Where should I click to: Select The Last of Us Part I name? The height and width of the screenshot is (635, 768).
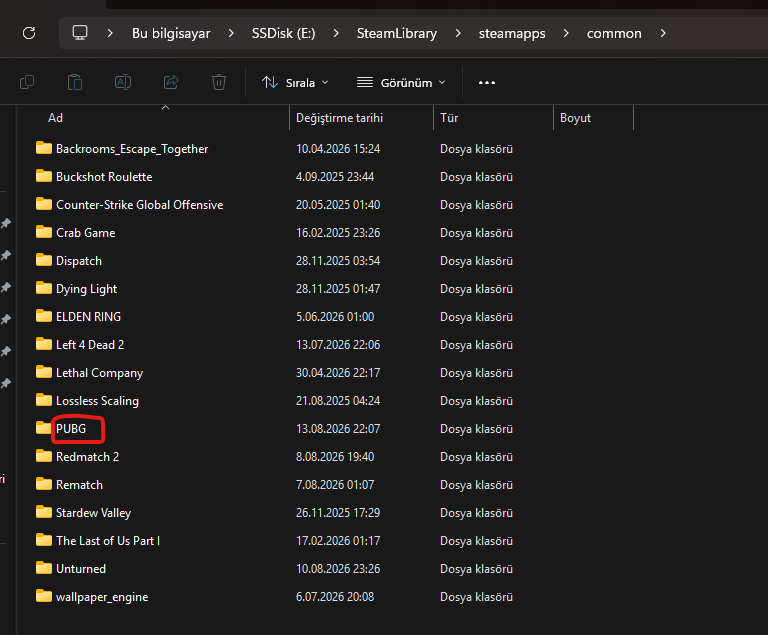coord(108,540)
